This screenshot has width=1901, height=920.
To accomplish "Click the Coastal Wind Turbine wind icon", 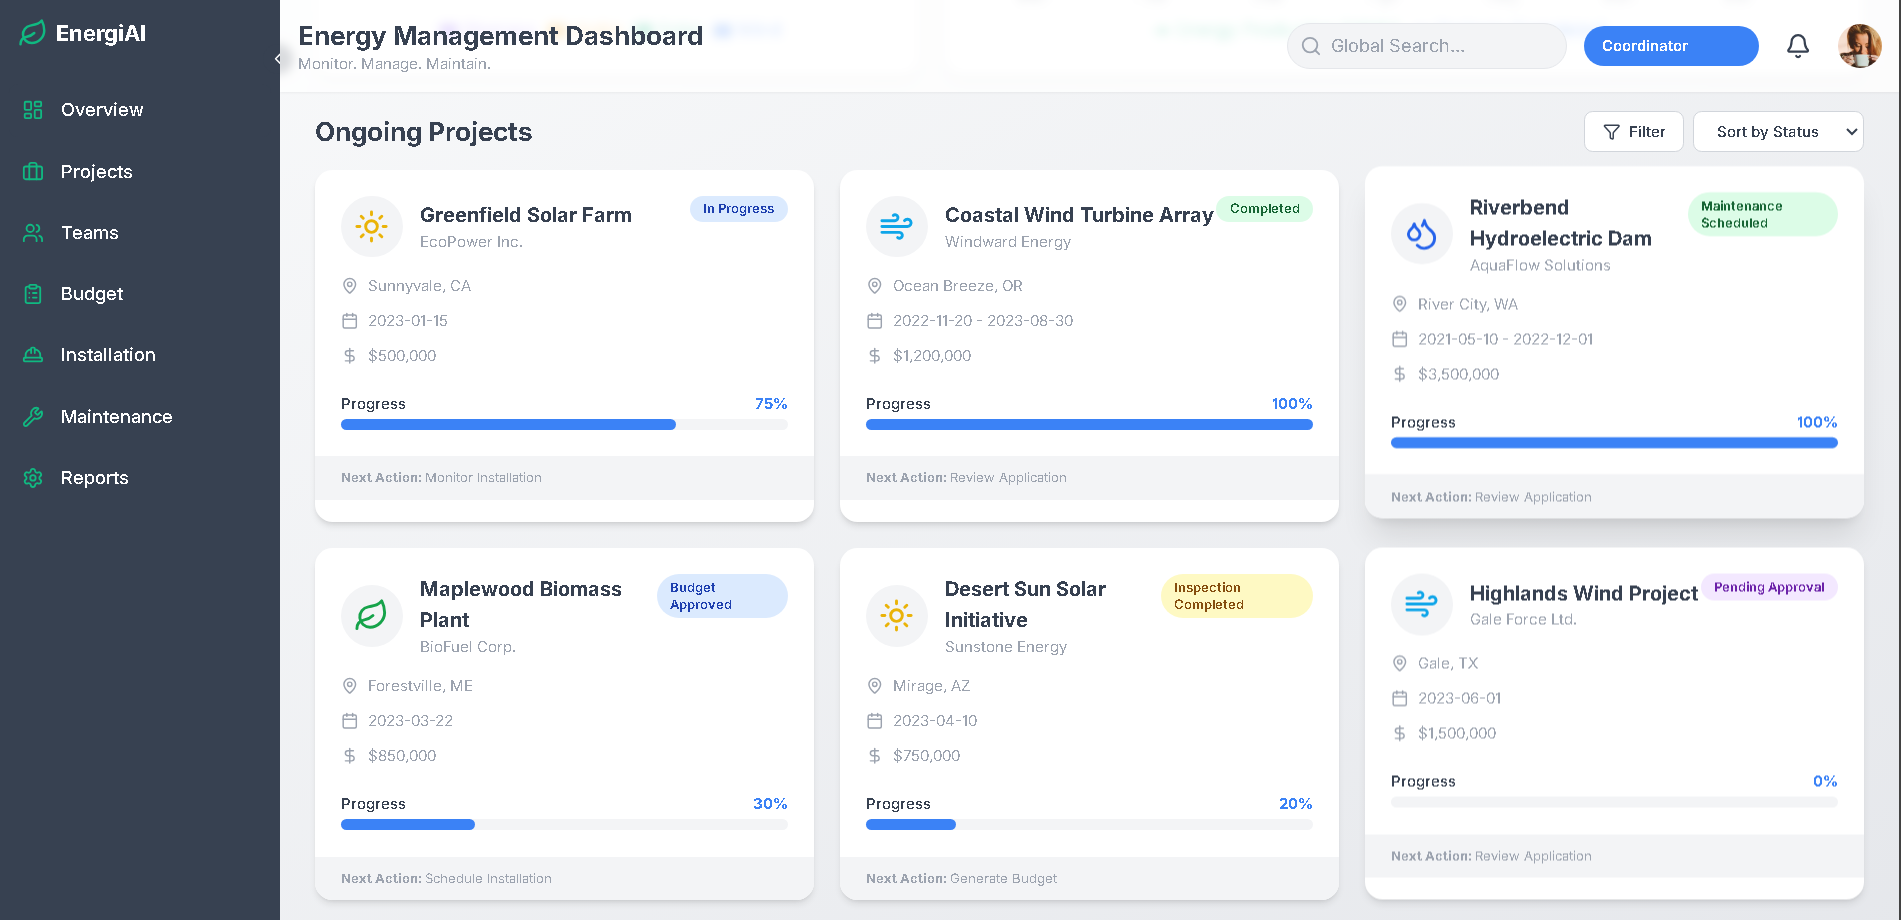I will pos(896,227).
